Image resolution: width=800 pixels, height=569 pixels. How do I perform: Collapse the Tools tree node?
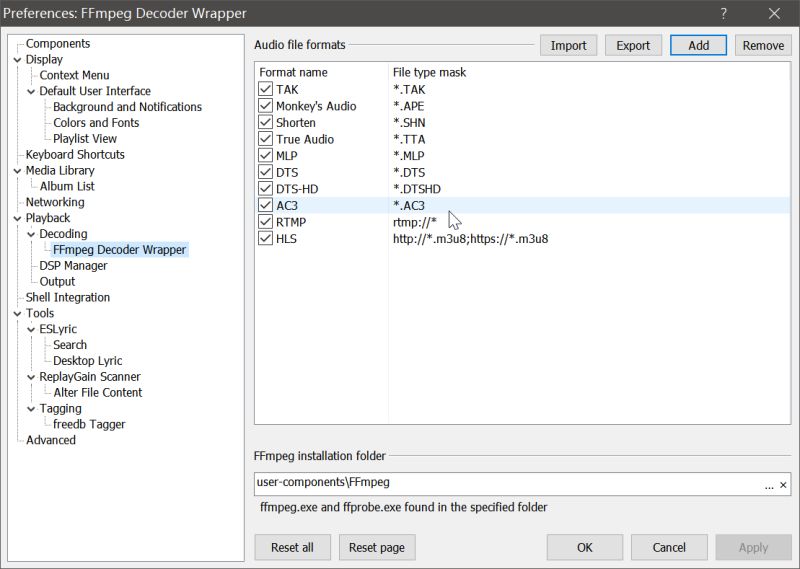point(17,313)
